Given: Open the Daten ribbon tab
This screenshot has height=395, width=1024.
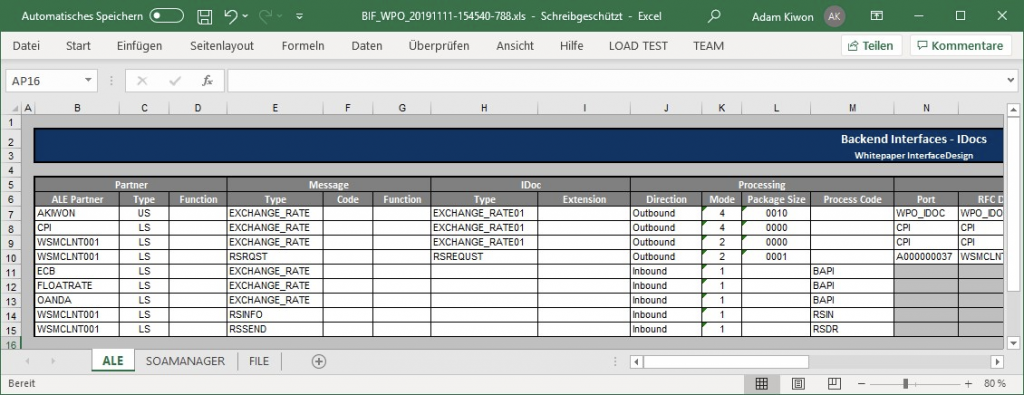Looking at the screenshot, I should click(367, 46).
